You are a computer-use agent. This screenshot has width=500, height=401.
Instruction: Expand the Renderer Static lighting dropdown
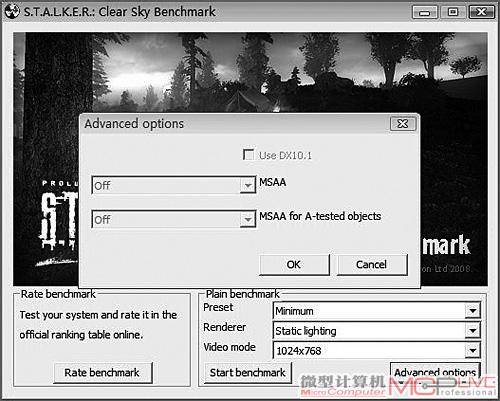(473, 331)
